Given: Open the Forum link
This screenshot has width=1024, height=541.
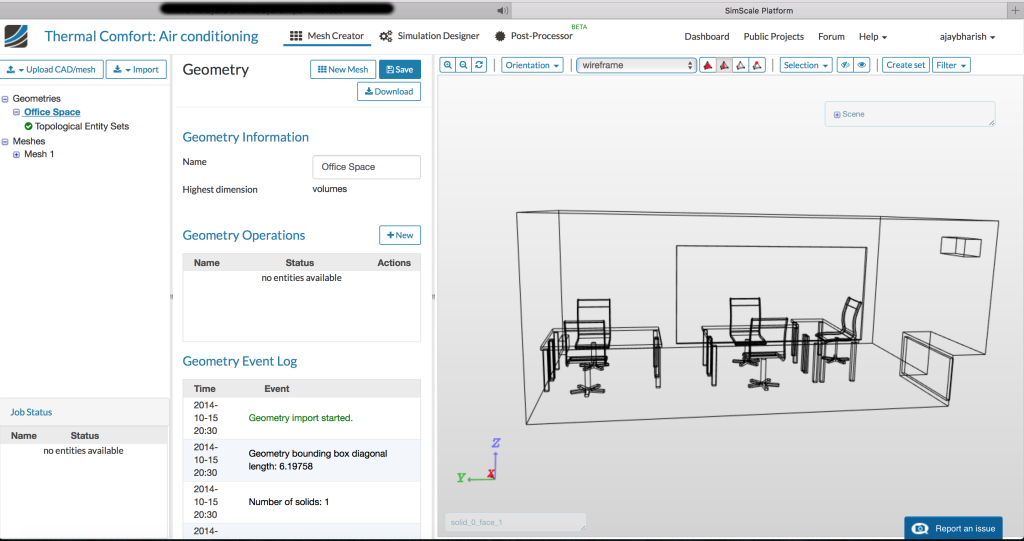Looking at the screenshot, I should pyautogui.click(x=831, y=37).
